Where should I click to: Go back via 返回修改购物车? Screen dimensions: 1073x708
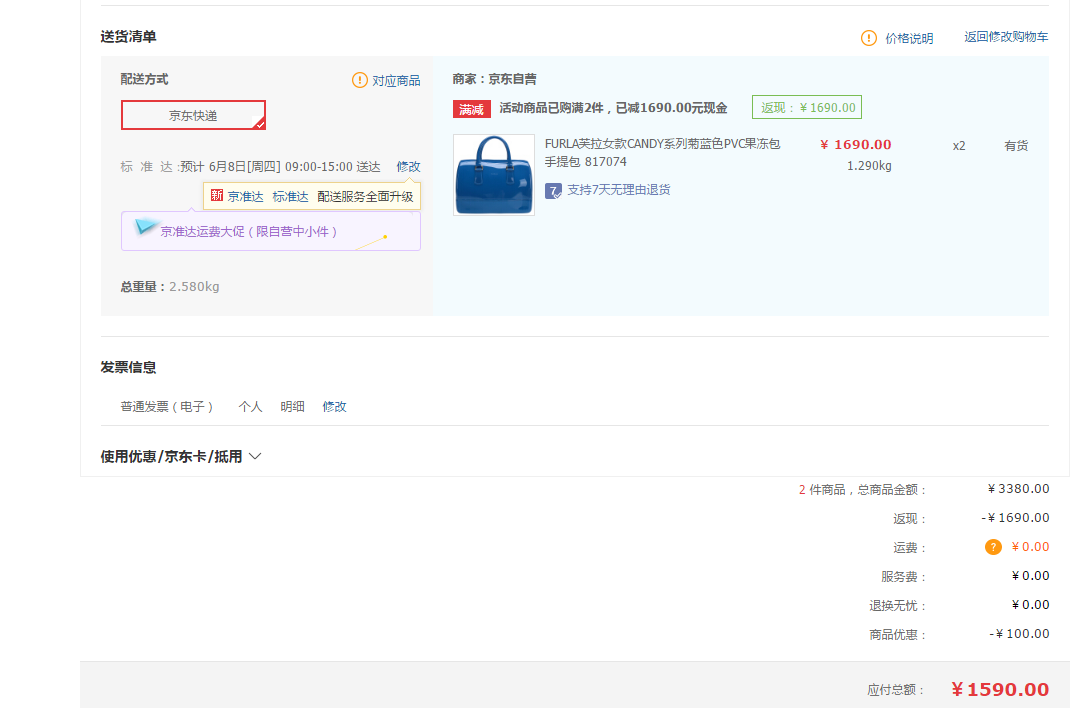[x=1006, y=37]
